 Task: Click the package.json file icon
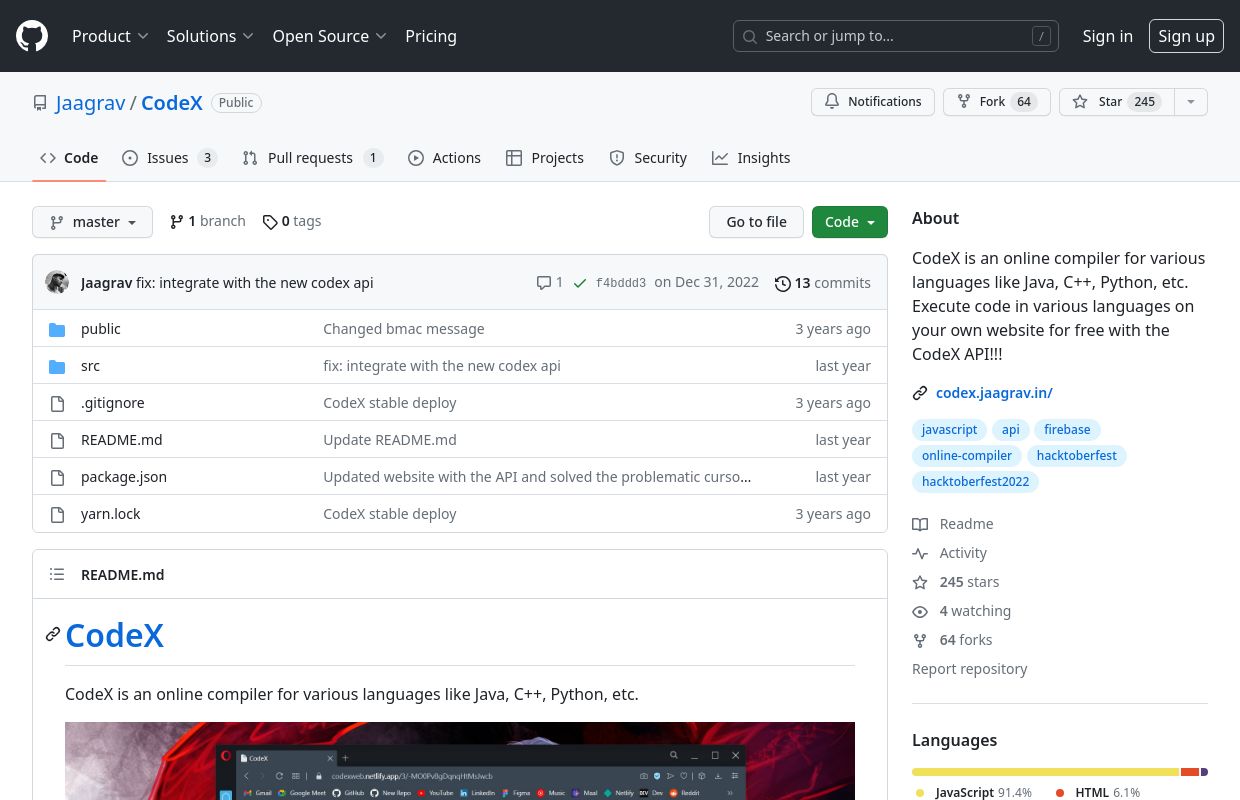tap(57, 477)
